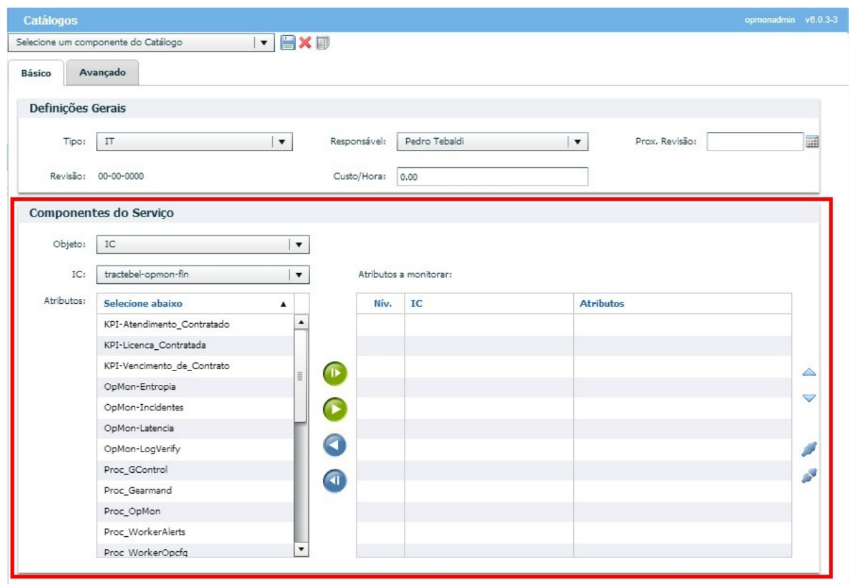Click the upper connector plug icon
This screenshot has width=858, height=587.
click(809, 450)
